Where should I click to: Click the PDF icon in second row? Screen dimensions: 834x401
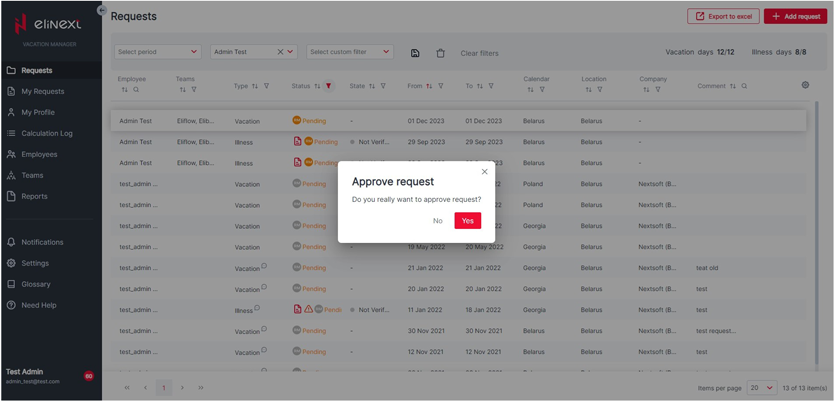click(x=297, y=142)
